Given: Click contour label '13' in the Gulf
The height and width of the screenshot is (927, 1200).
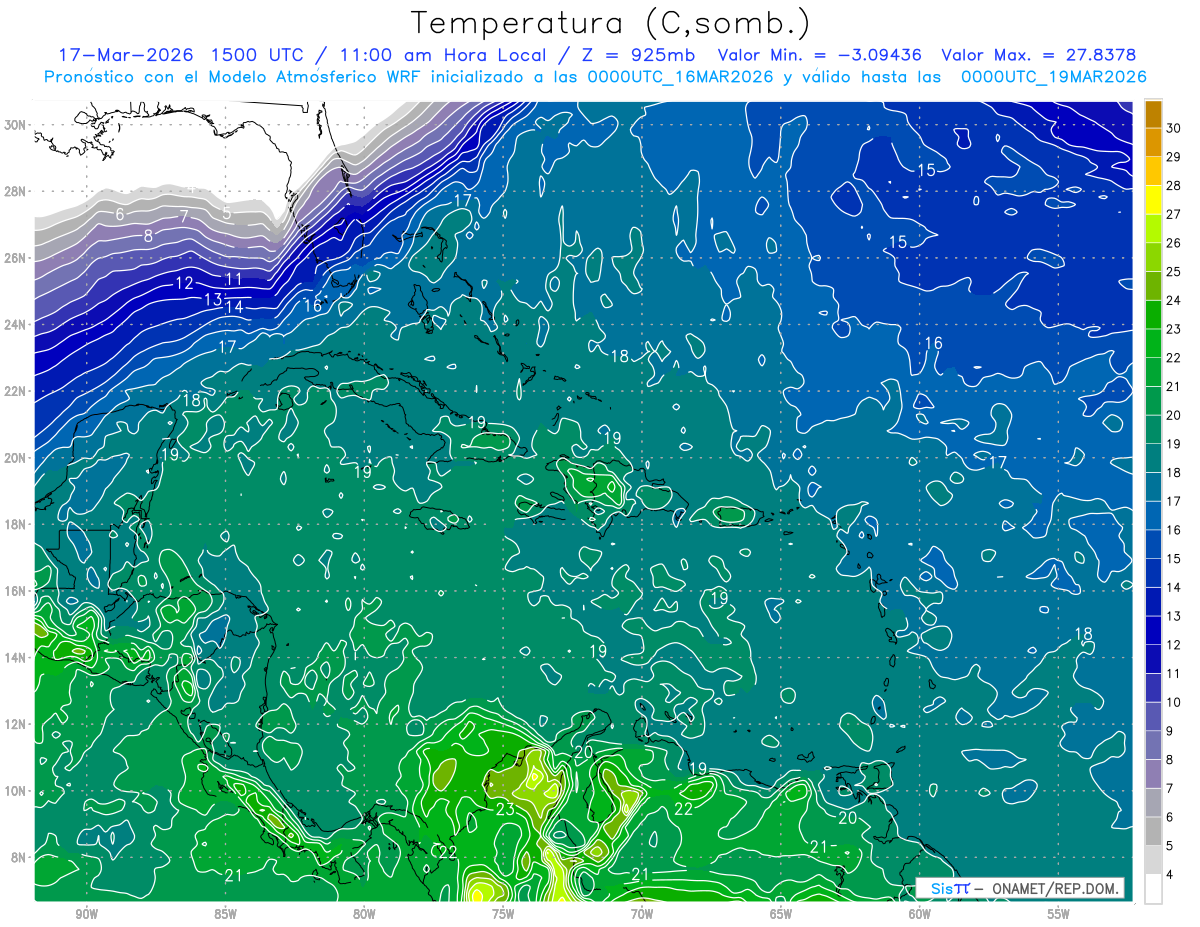Looking at the screenshot, I should click(213, 299).
